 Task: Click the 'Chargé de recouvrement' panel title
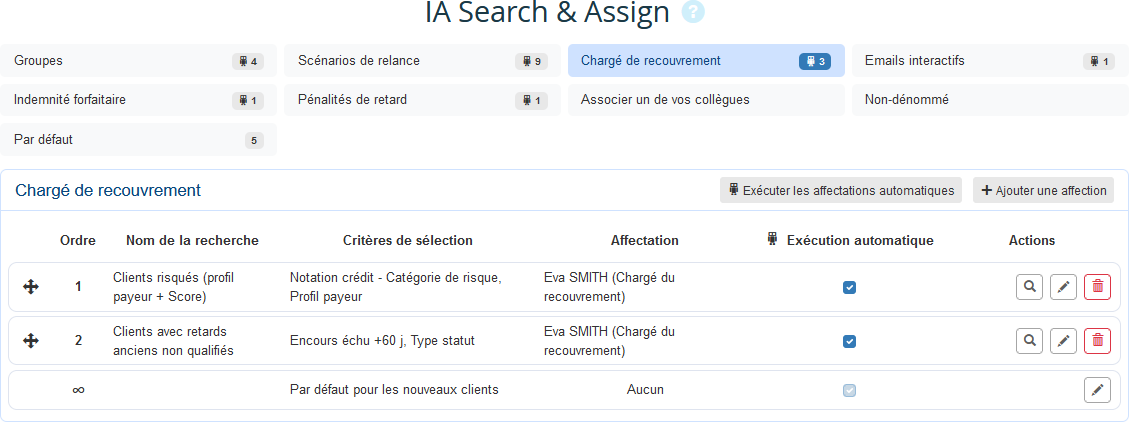point(108,191)
